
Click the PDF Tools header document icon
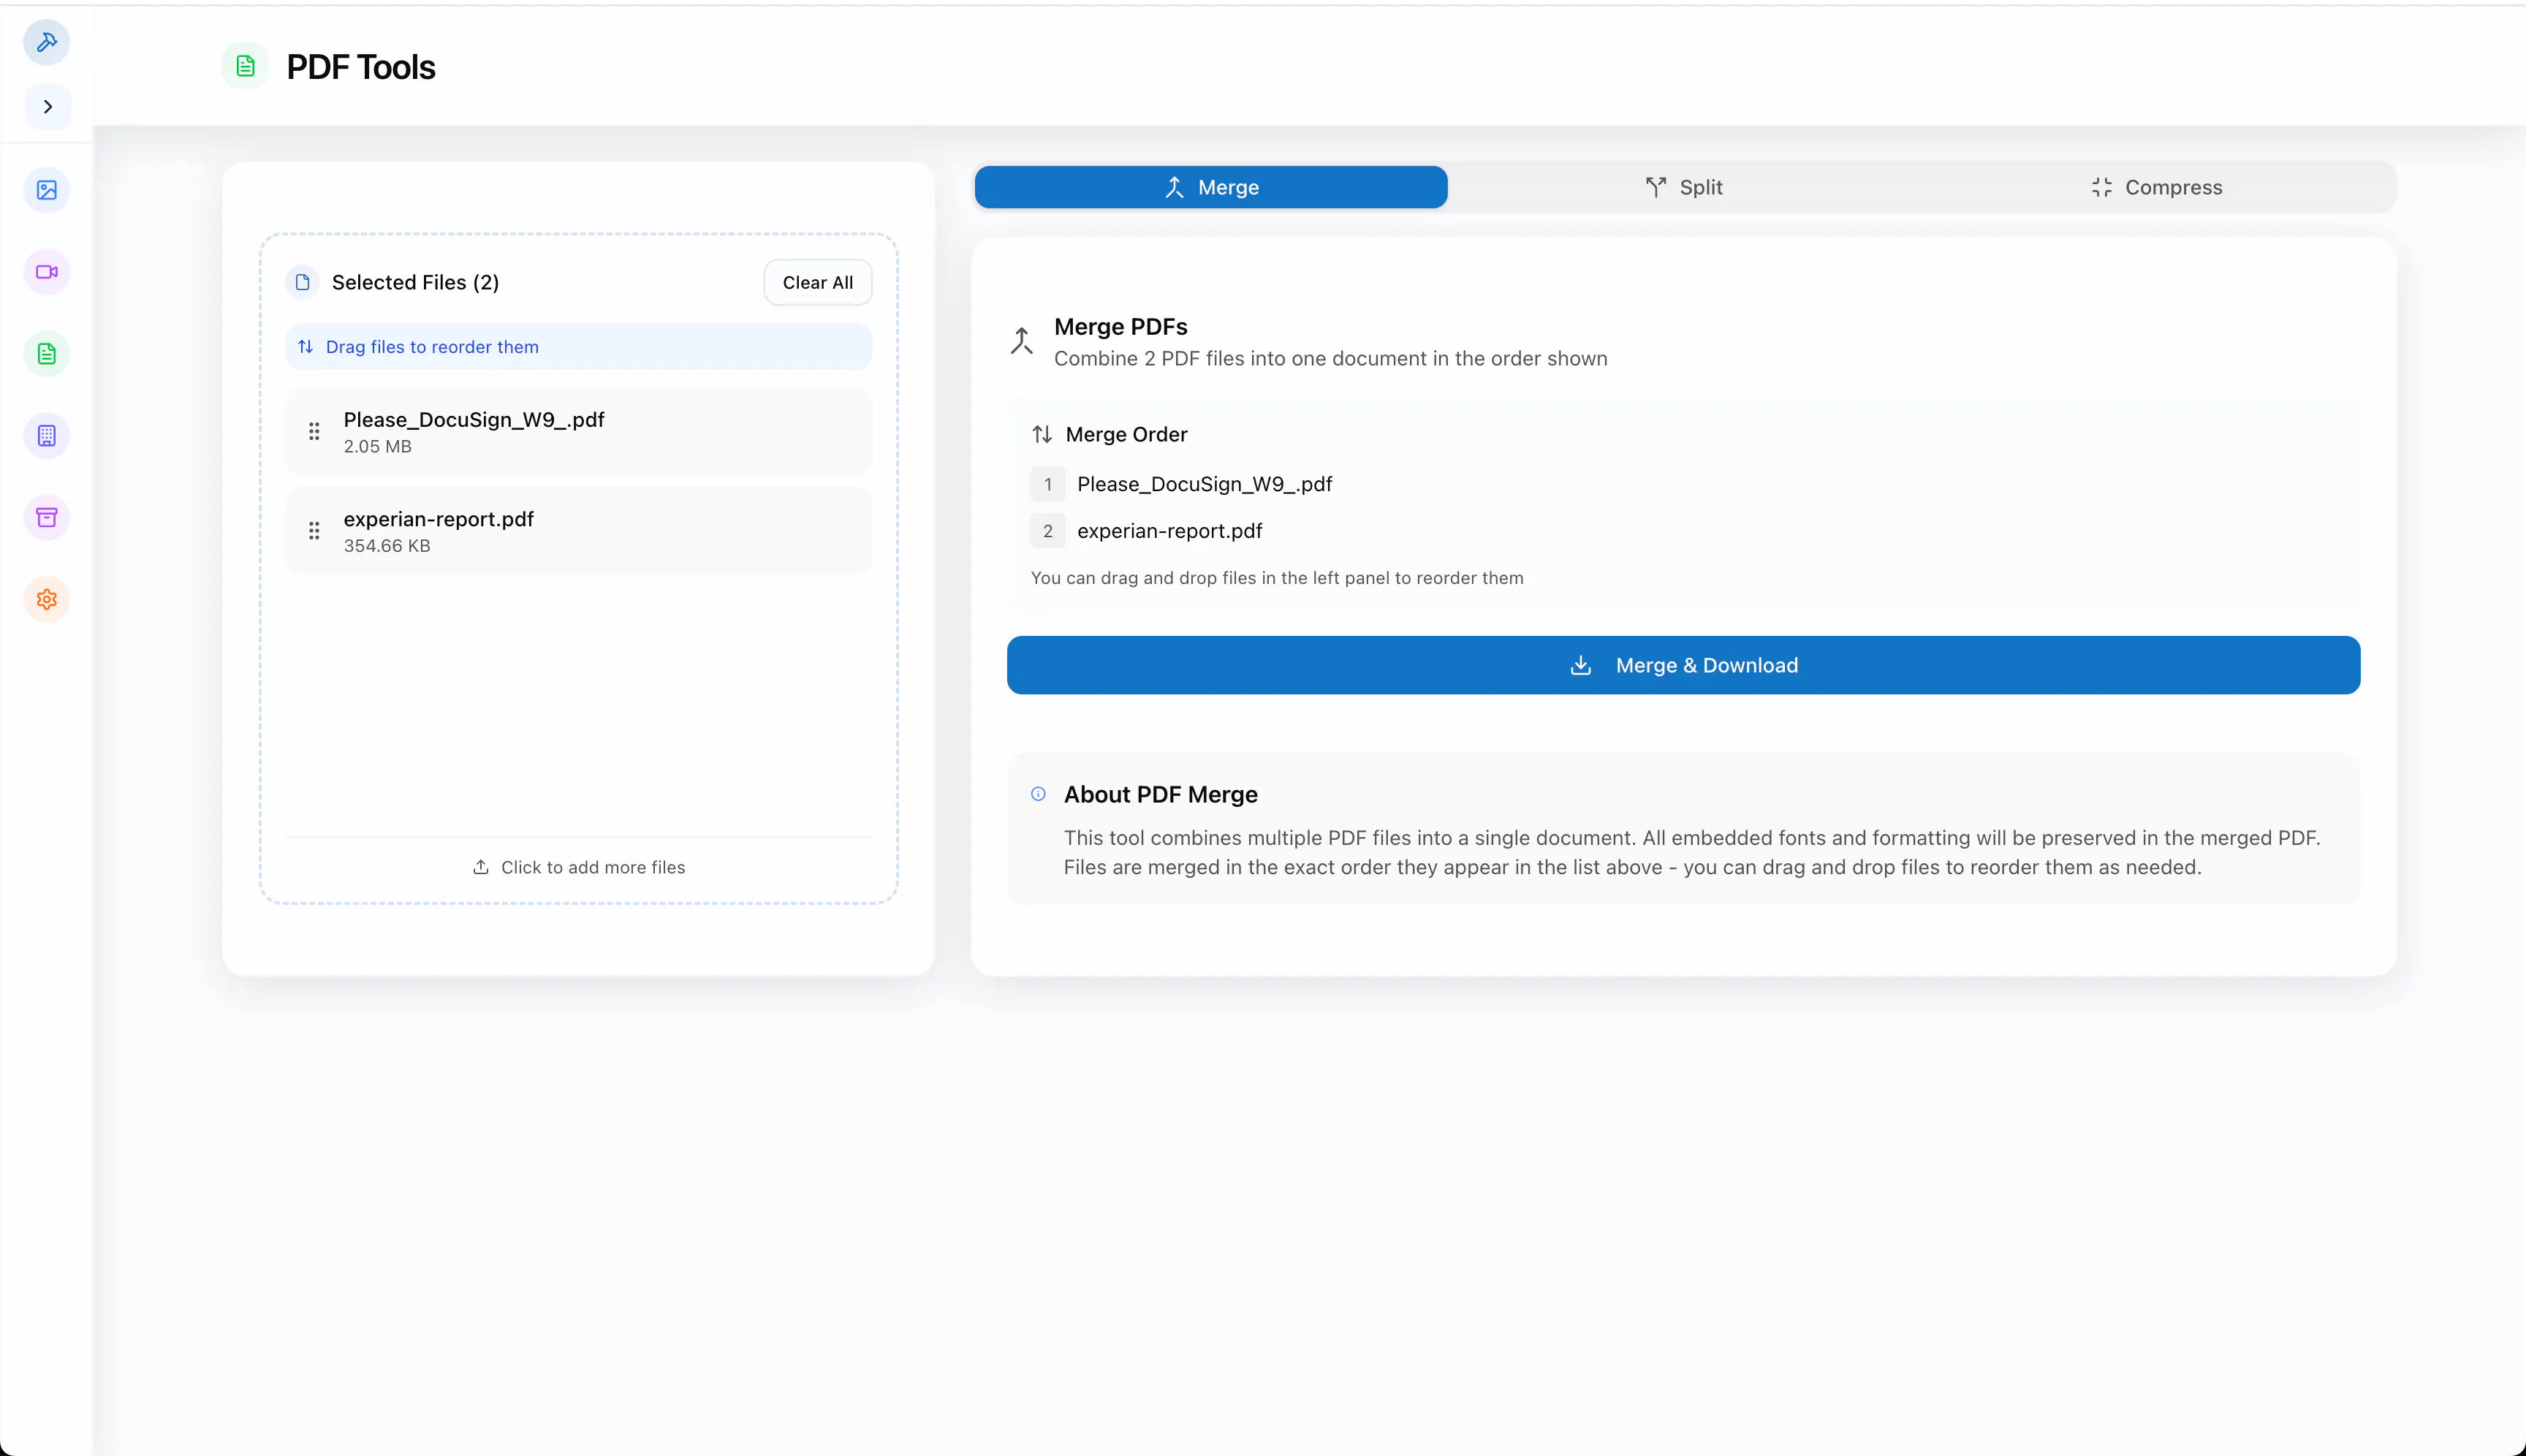pyautogui.click(x=245, y=67)
